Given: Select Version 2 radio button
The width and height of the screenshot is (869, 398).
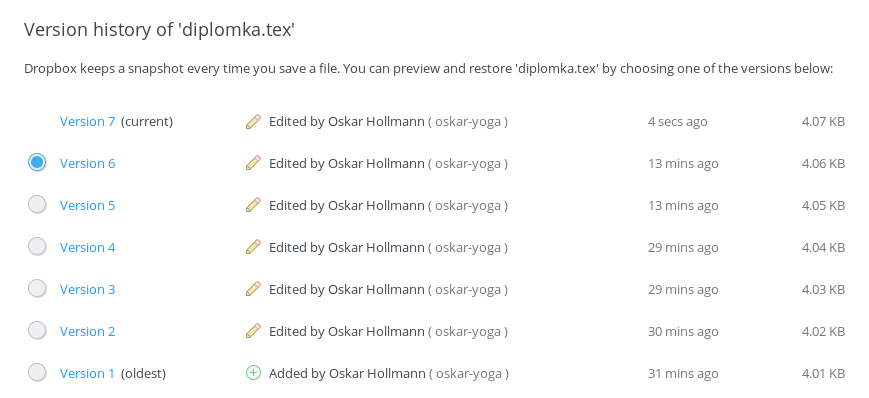Looking at the screenshot, I should 37,330.
